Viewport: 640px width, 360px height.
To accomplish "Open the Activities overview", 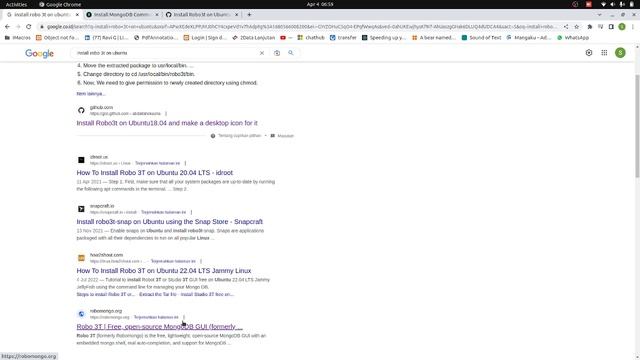I will 16,4.
